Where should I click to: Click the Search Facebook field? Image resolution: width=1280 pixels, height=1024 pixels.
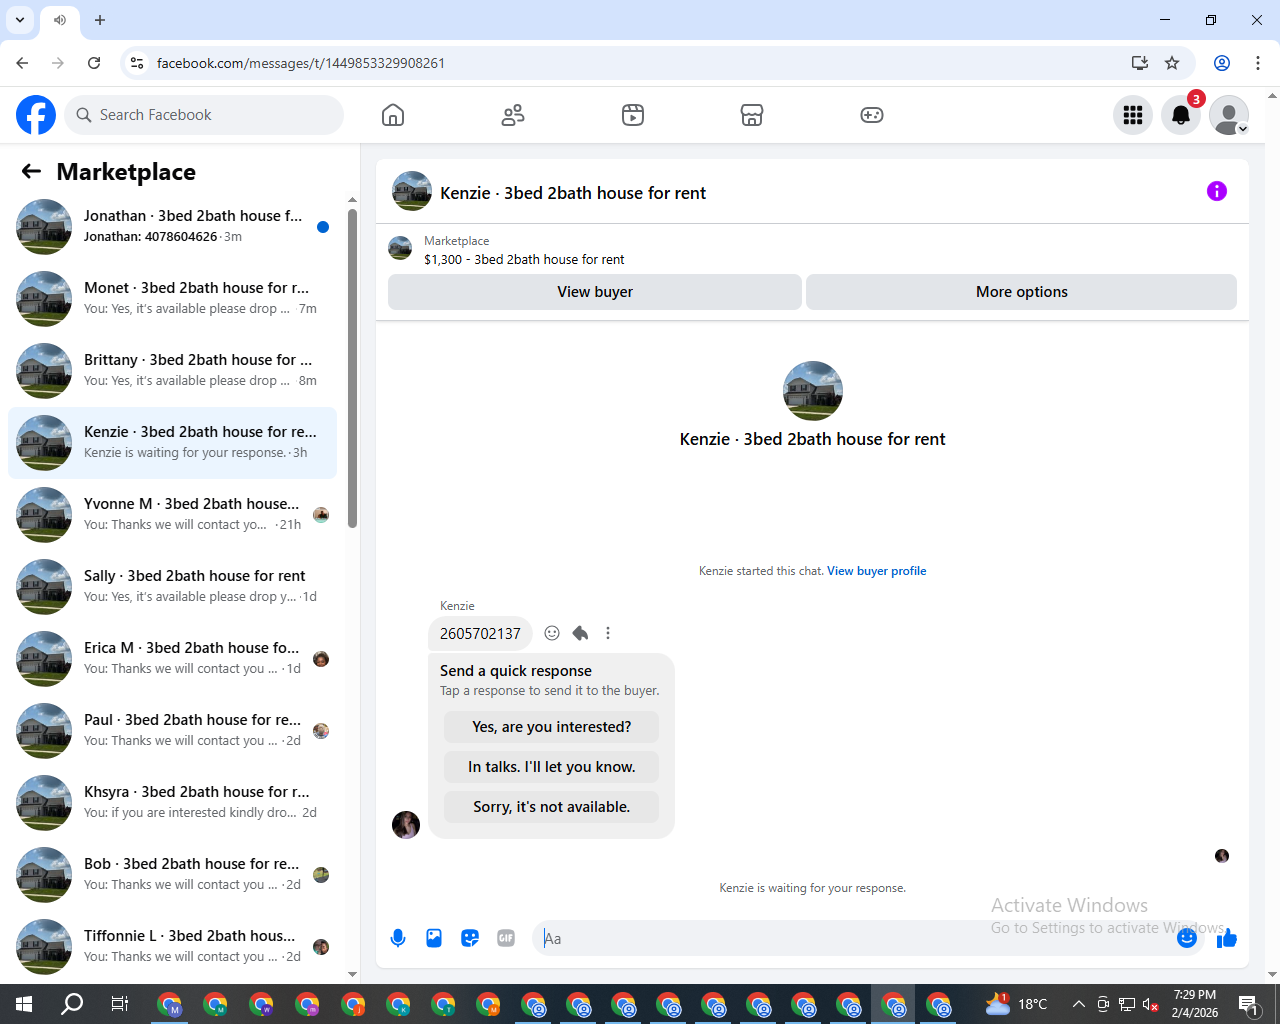[204, 115]
